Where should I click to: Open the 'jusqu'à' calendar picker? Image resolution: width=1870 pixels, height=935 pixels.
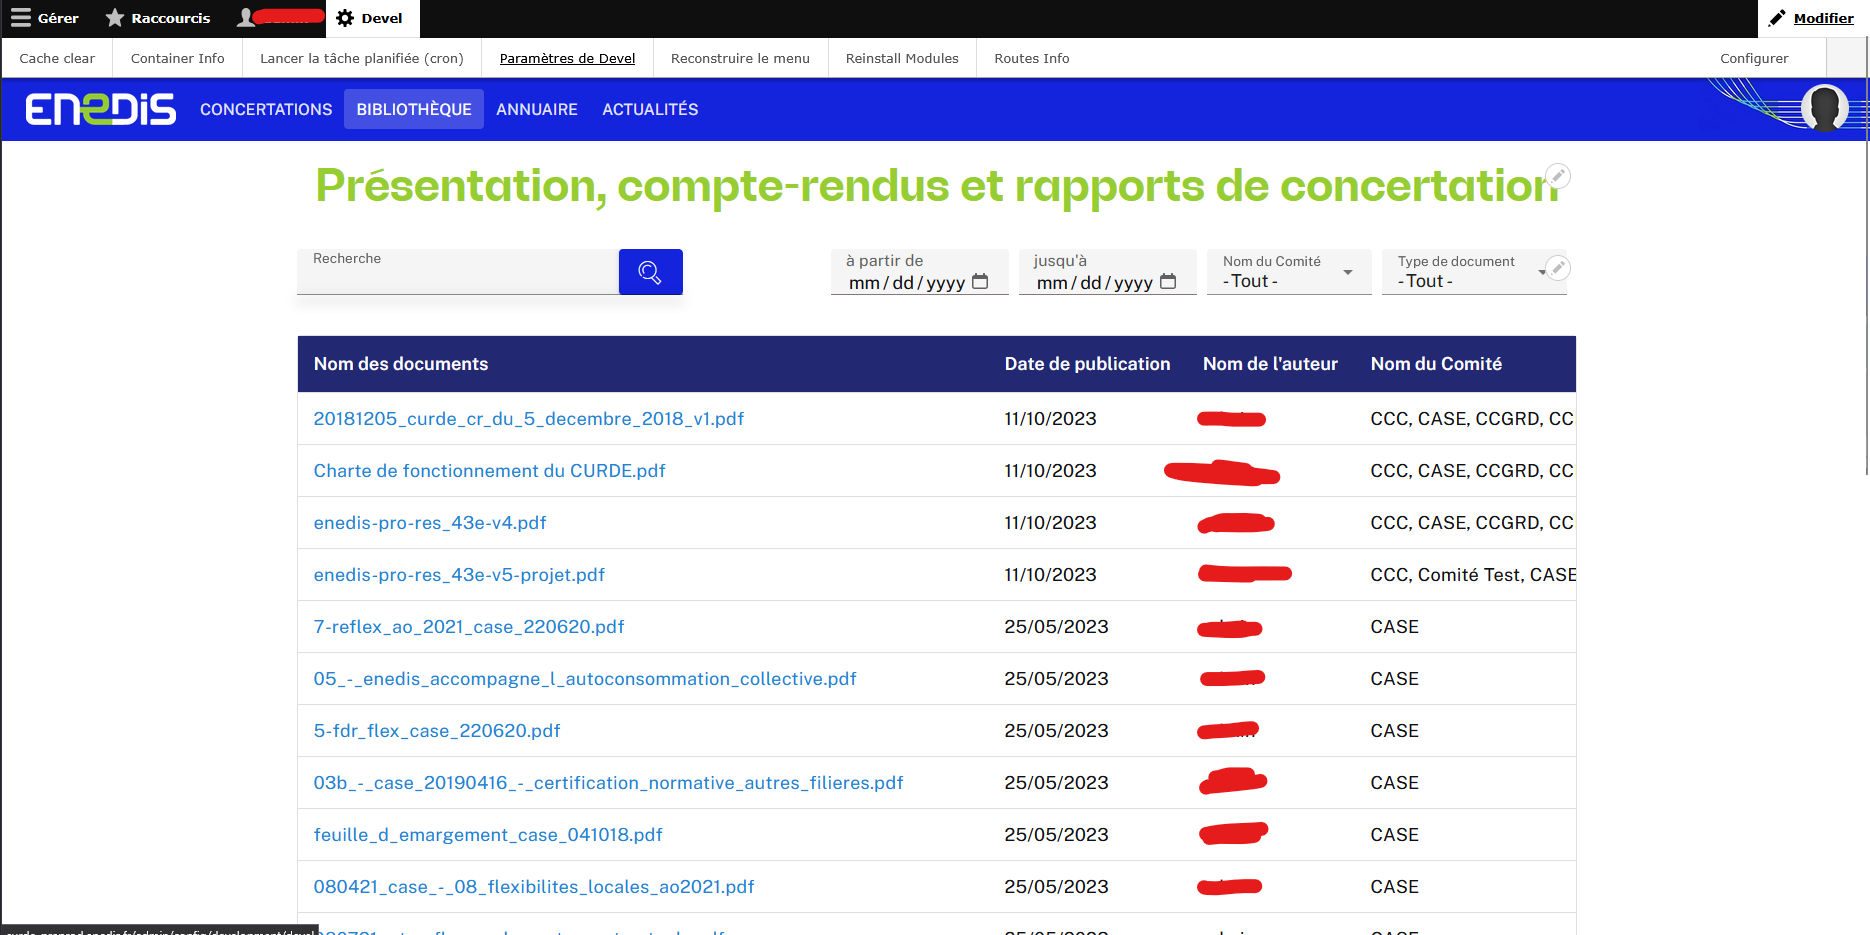point(1168,282)
